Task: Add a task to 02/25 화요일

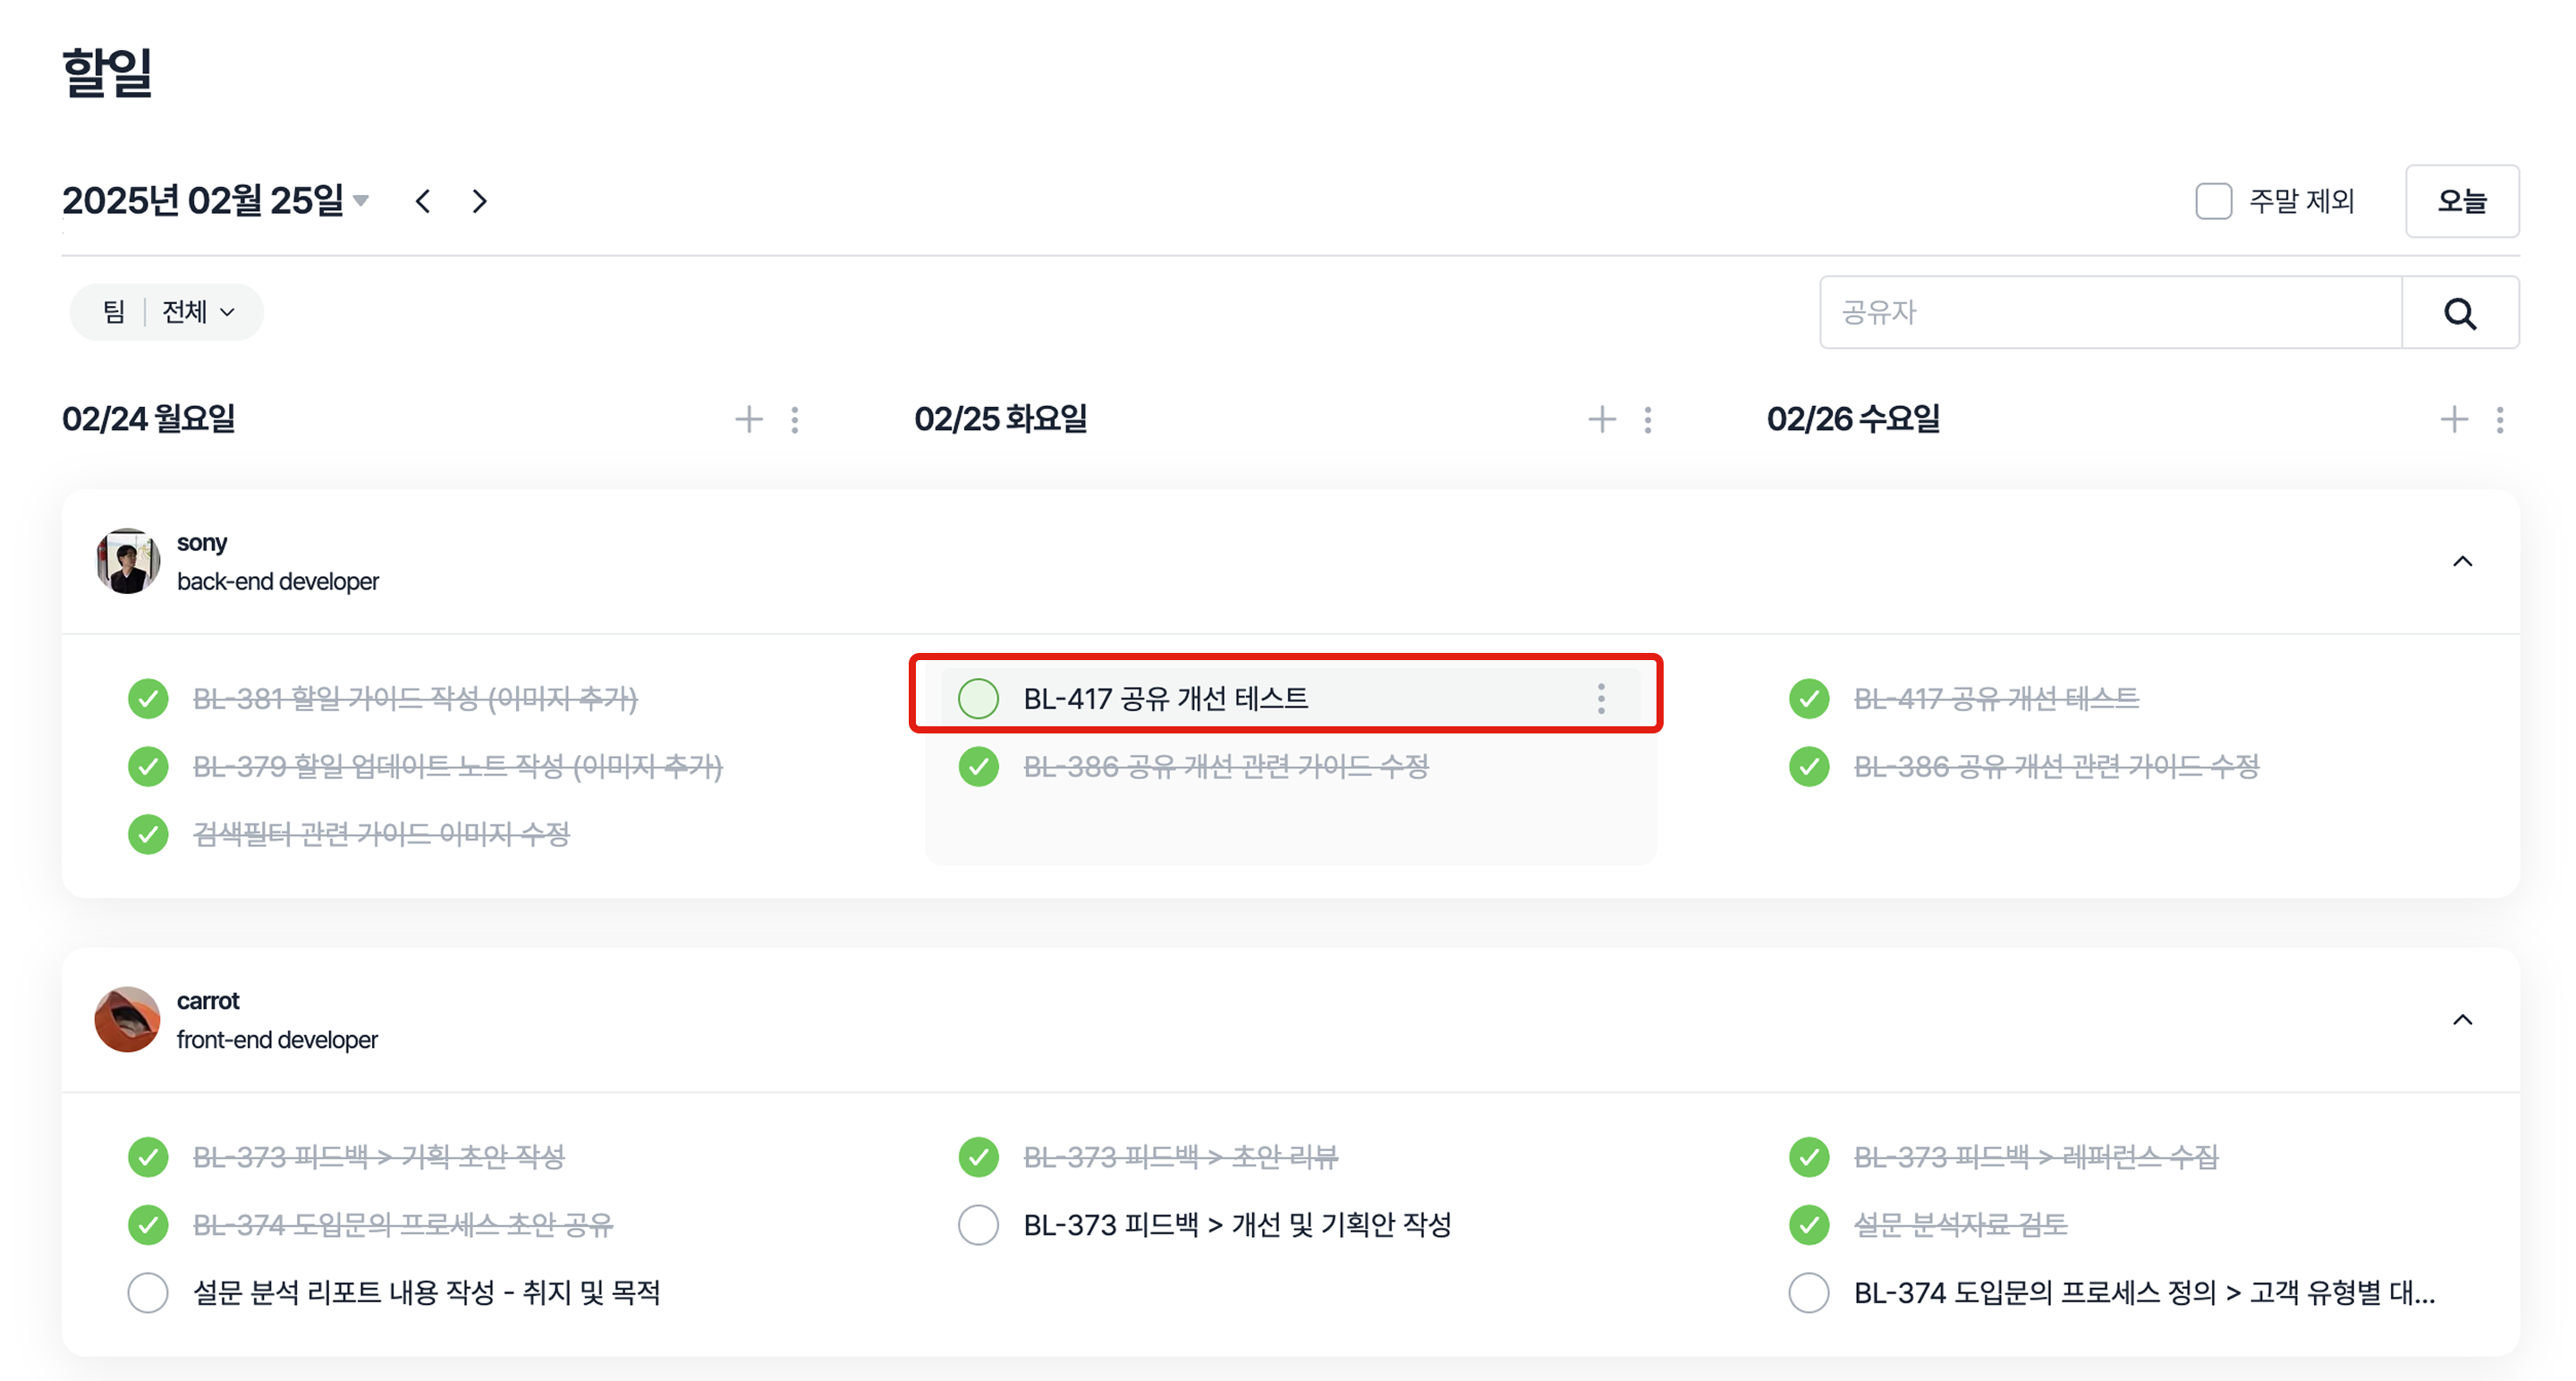Action: pos(1601,419)
